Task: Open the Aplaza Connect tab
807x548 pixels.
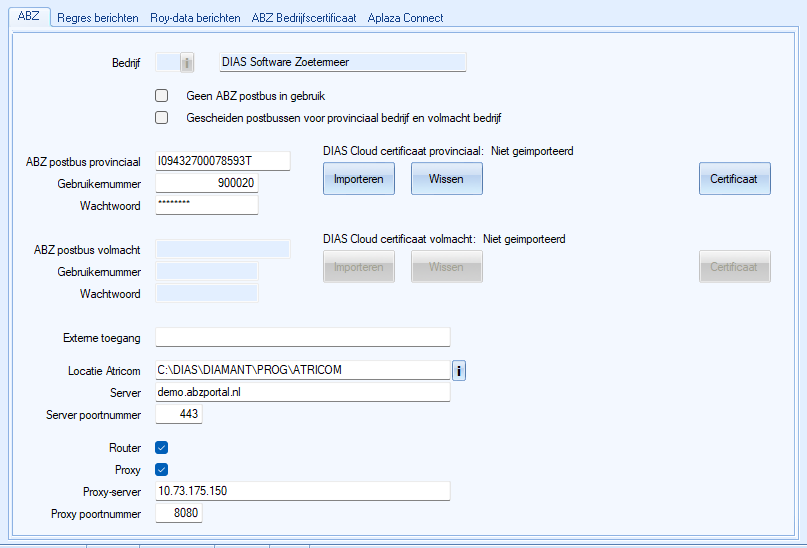Action: [x=405, y=18]
